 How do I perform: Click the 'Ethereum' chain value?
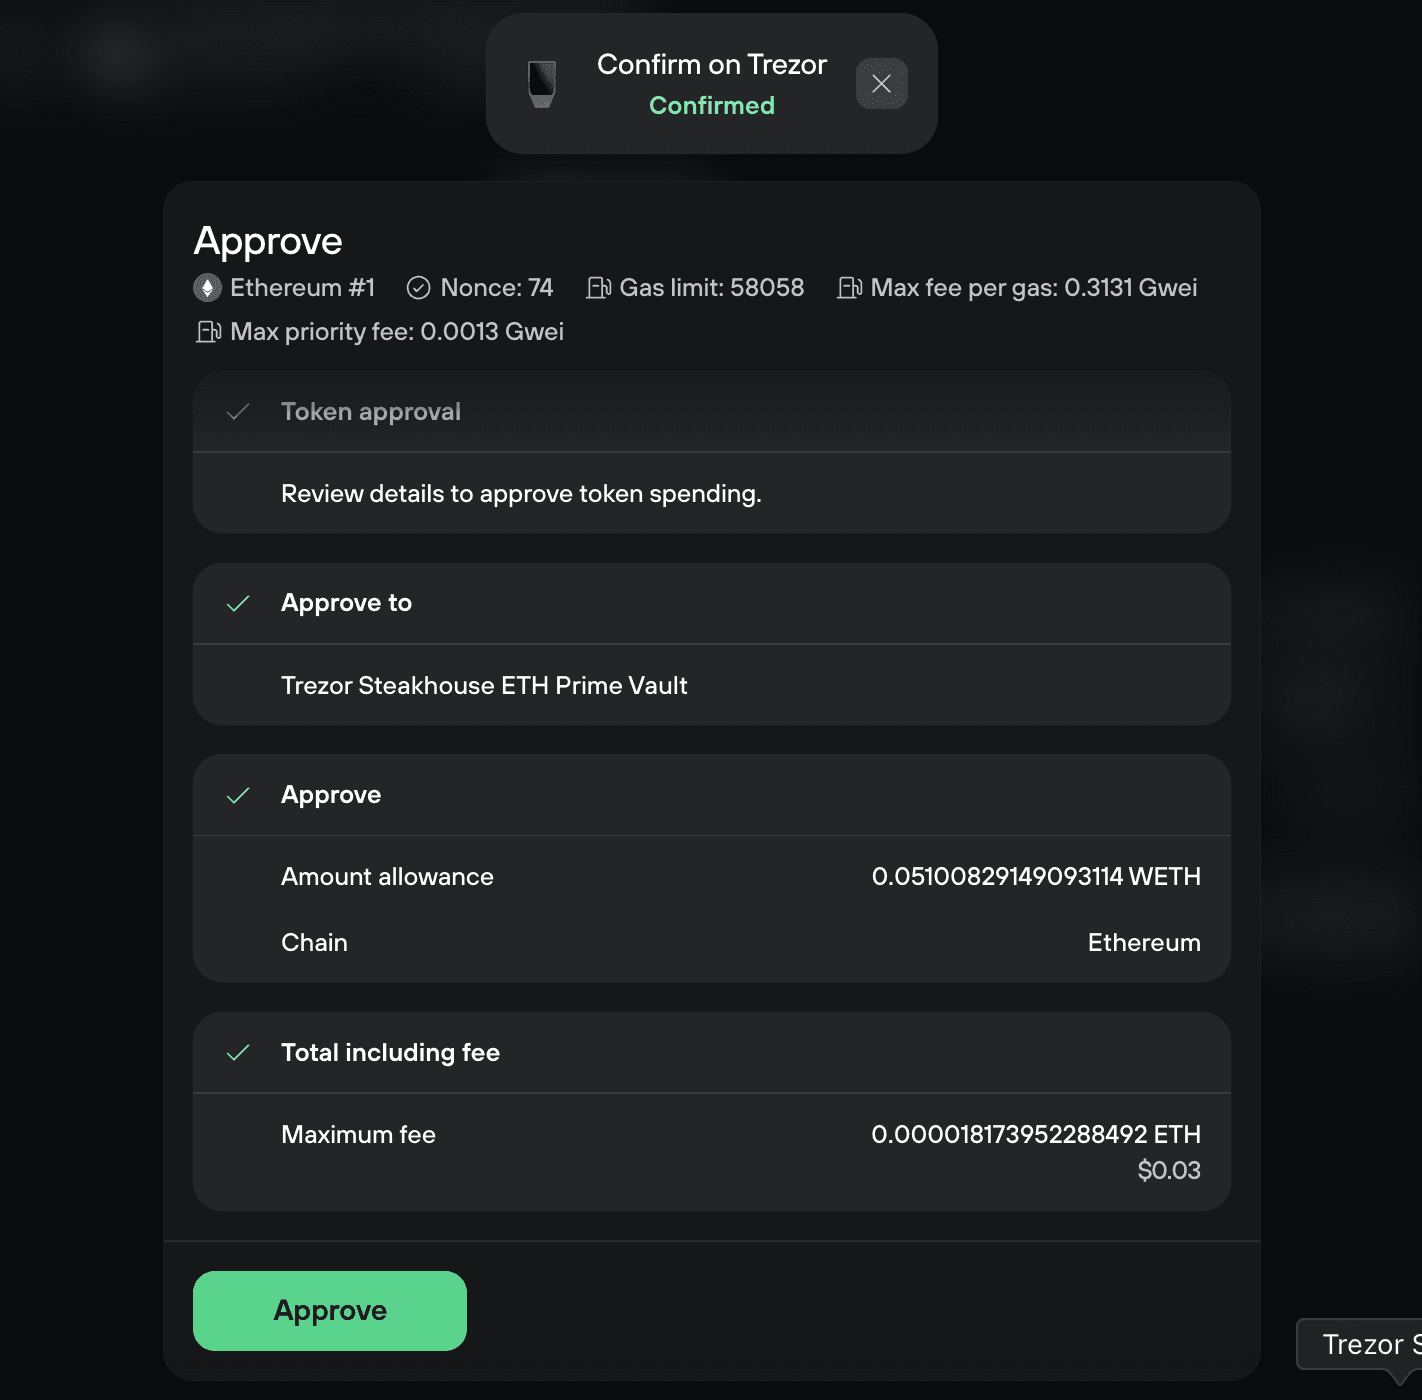click(x=1144, y=943)
